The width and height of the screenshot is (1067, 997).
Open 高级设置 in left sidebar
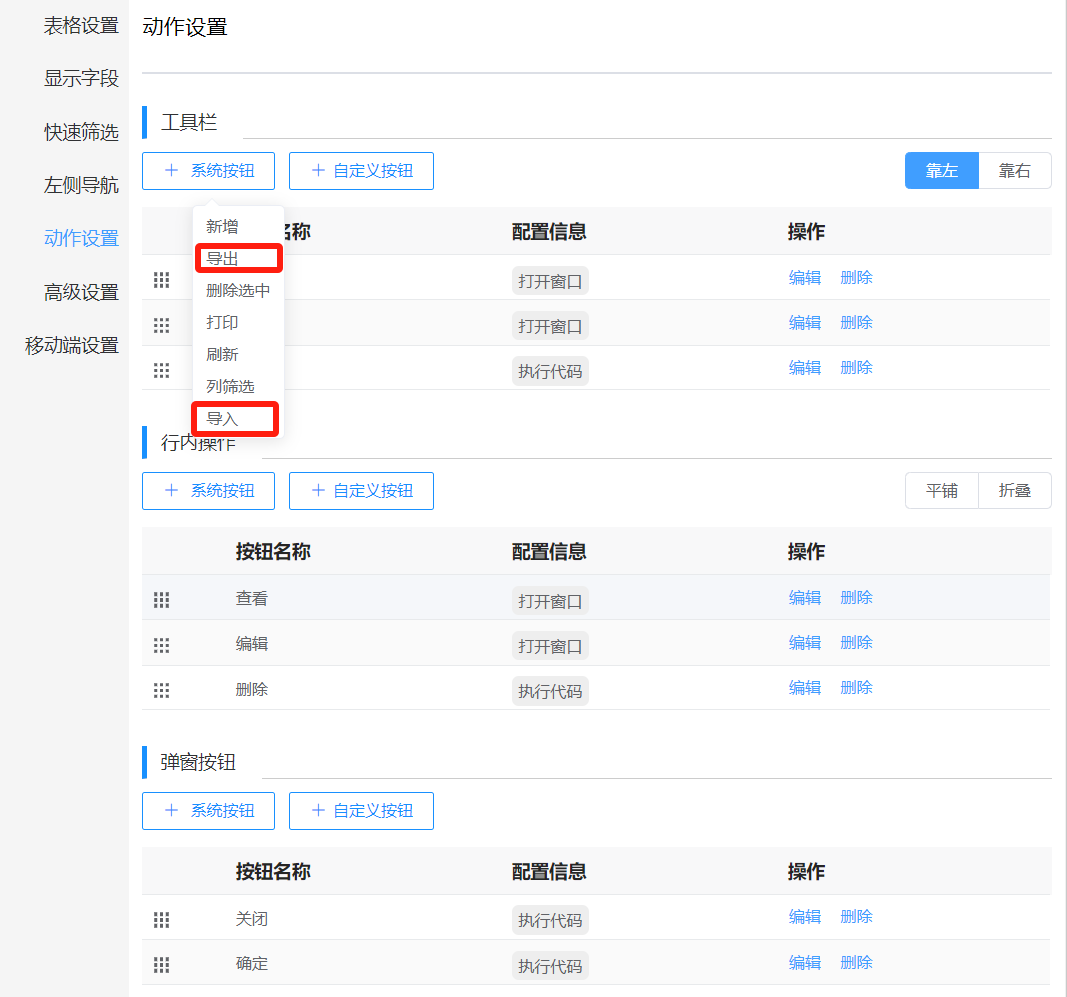click(81, 292)
